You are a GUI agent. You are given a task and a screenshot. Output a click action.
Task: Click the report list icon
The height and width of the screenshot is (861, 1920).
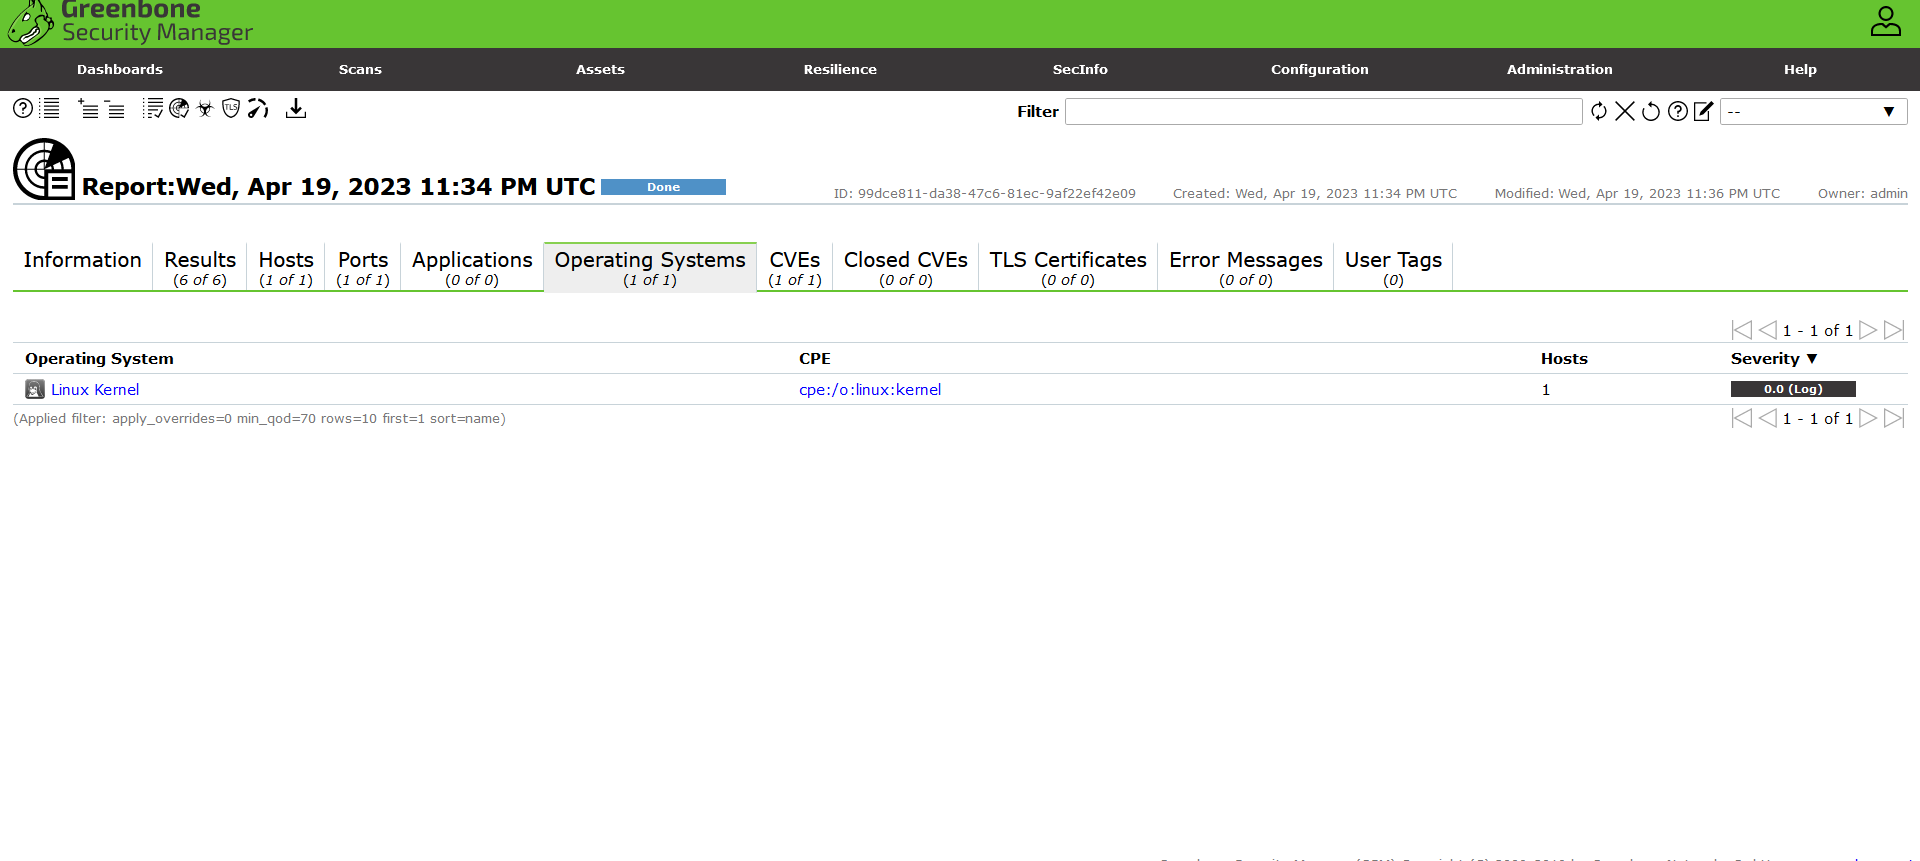tap(50, 108)
